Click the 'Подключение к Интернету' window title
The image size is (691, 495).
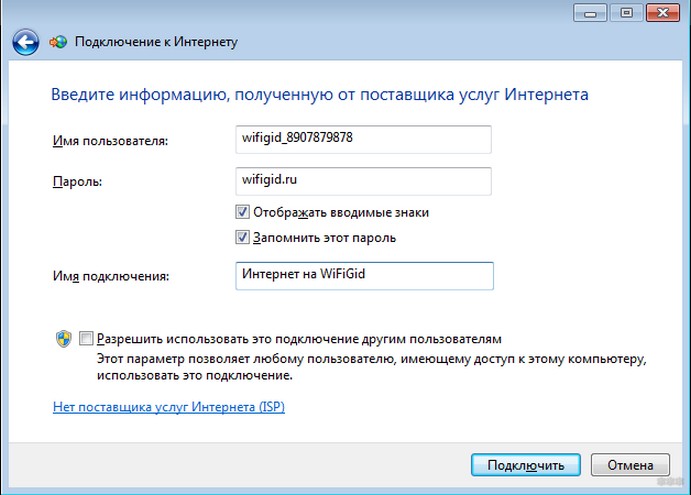[x=156, y=42]
